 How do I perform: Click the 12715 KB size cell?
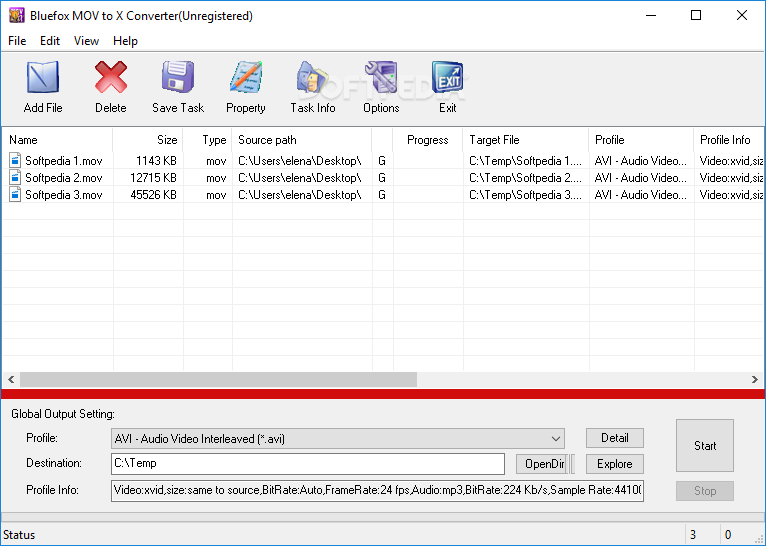[153, 178]
